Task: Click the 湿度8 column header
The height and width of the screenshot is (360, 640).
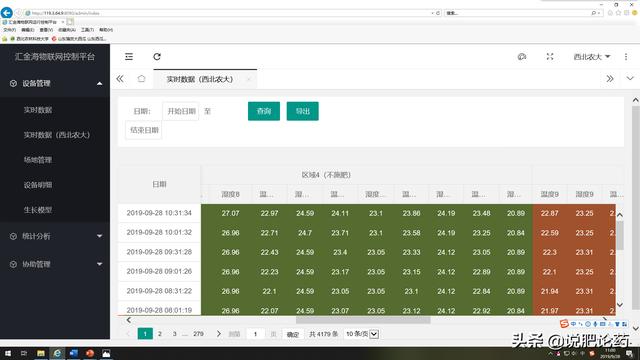Action: tap(231, 194)
